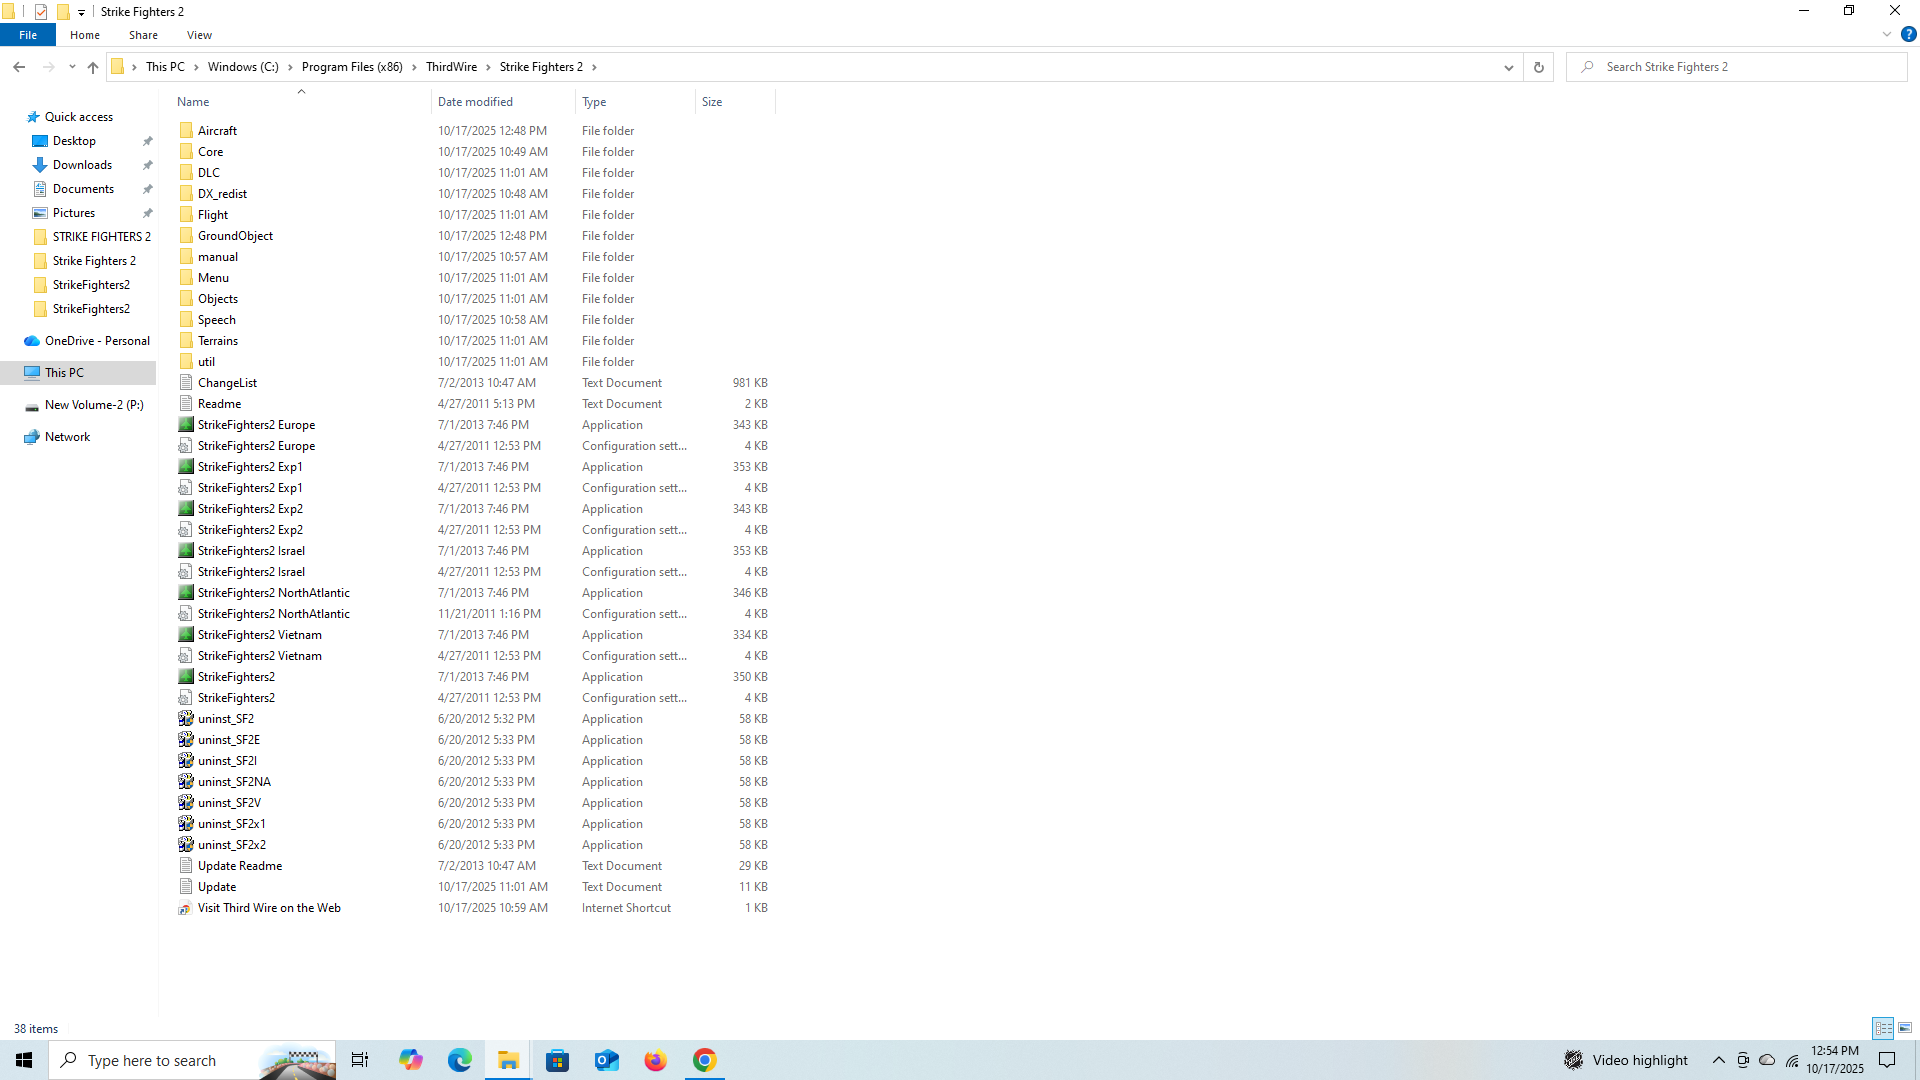Screen dimensions: 1920x1080
Task: Open the File menu
Action: [x=28, y=35]
